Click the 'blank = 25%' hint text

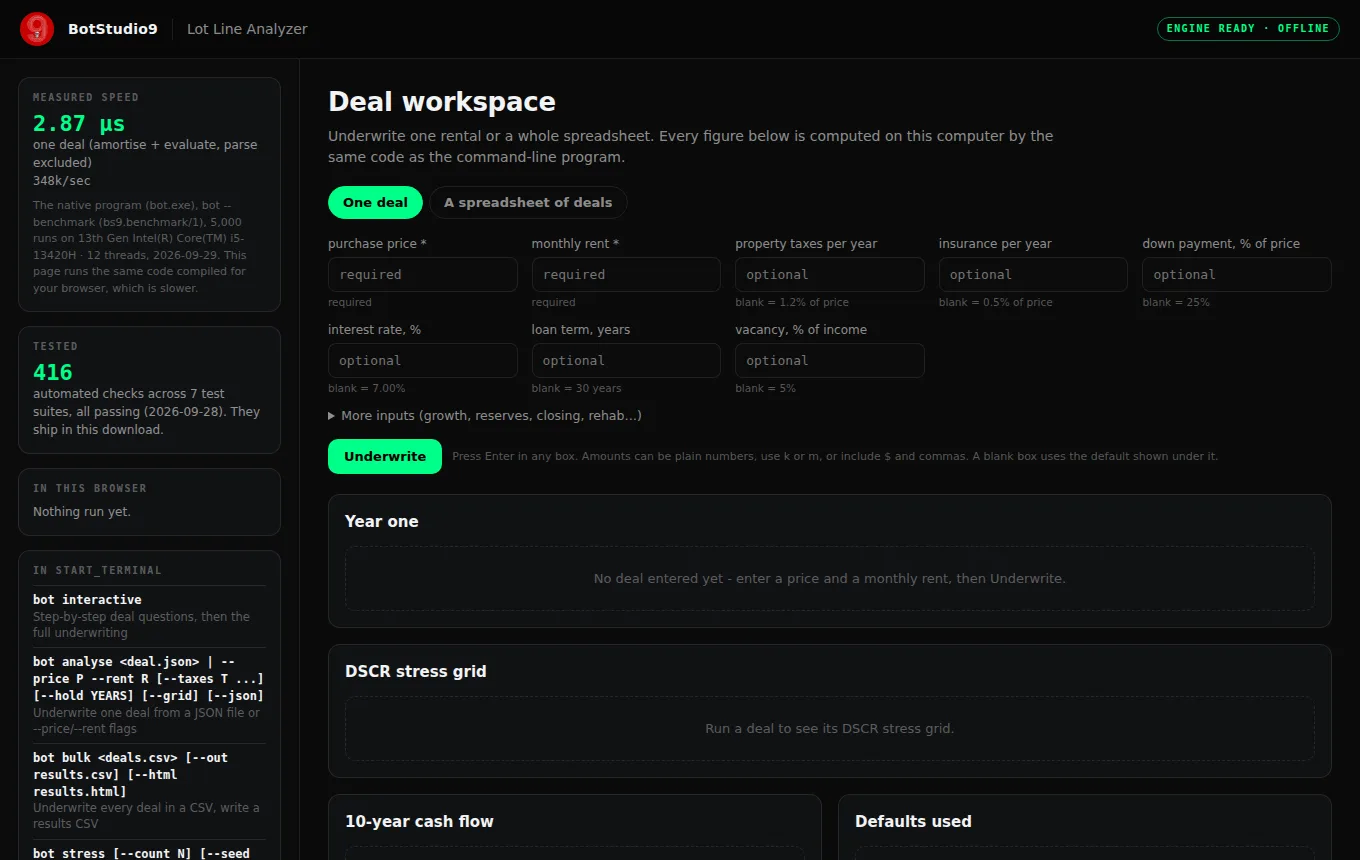(x=1176, y=302)
